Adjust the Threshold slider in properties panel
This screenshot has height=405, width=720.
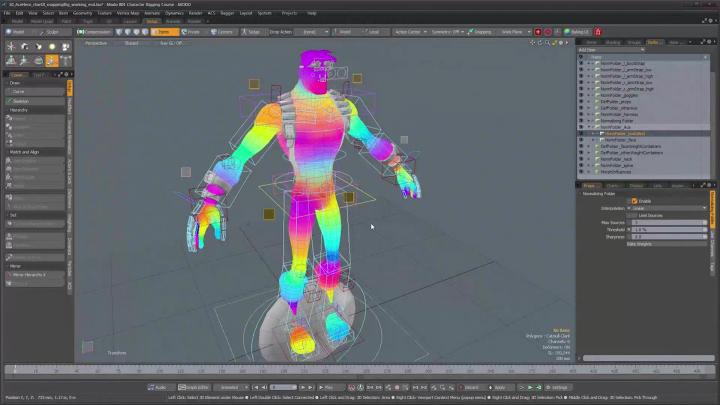click(667, 229)
